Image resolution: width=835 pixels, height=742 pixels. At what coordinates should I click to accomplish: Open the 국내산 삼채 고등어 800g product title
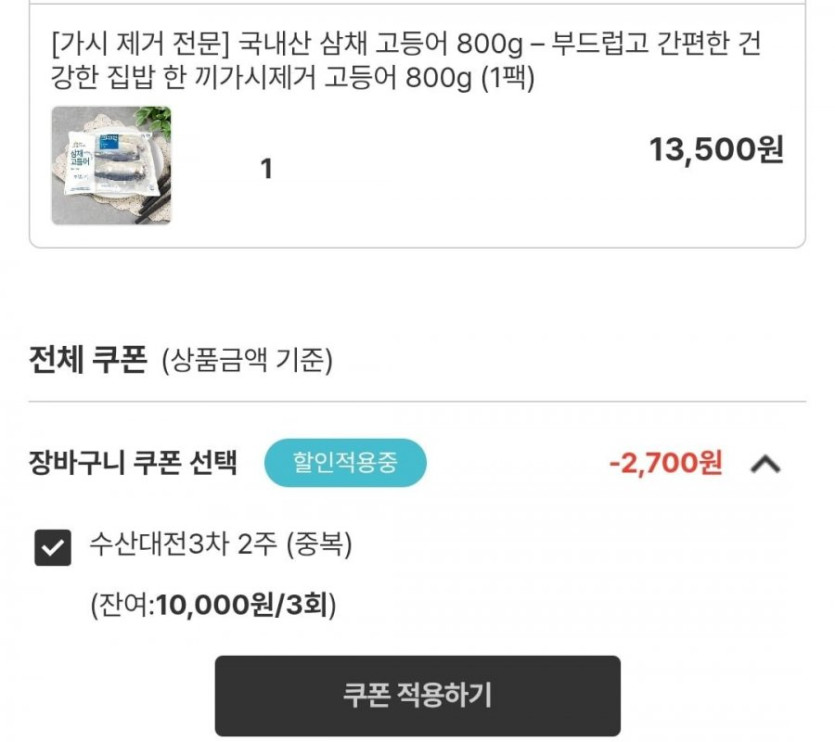[x=400, y=44]
